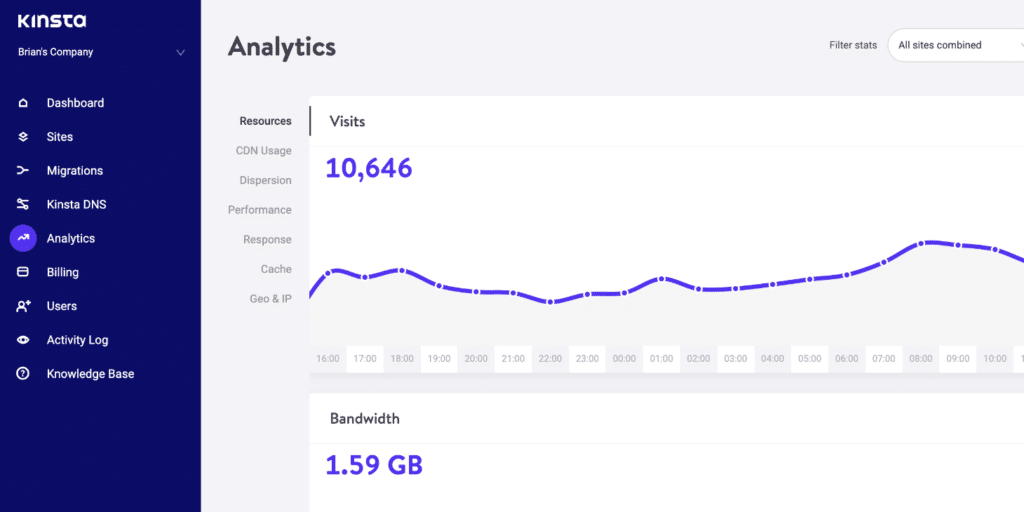Select the 22:00 hour label on chart

(x=550, y=358)
